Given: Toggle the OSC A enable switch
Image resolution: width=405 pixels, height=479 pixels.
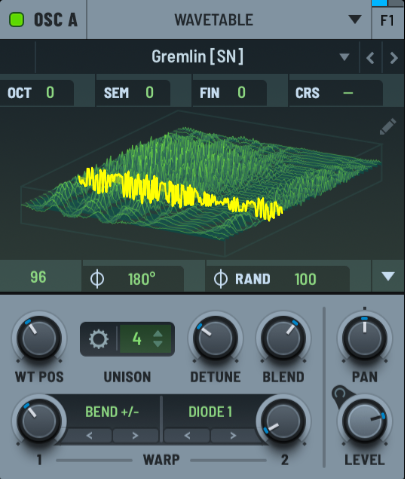Looking at the screenshot, I should coord(16,20).
